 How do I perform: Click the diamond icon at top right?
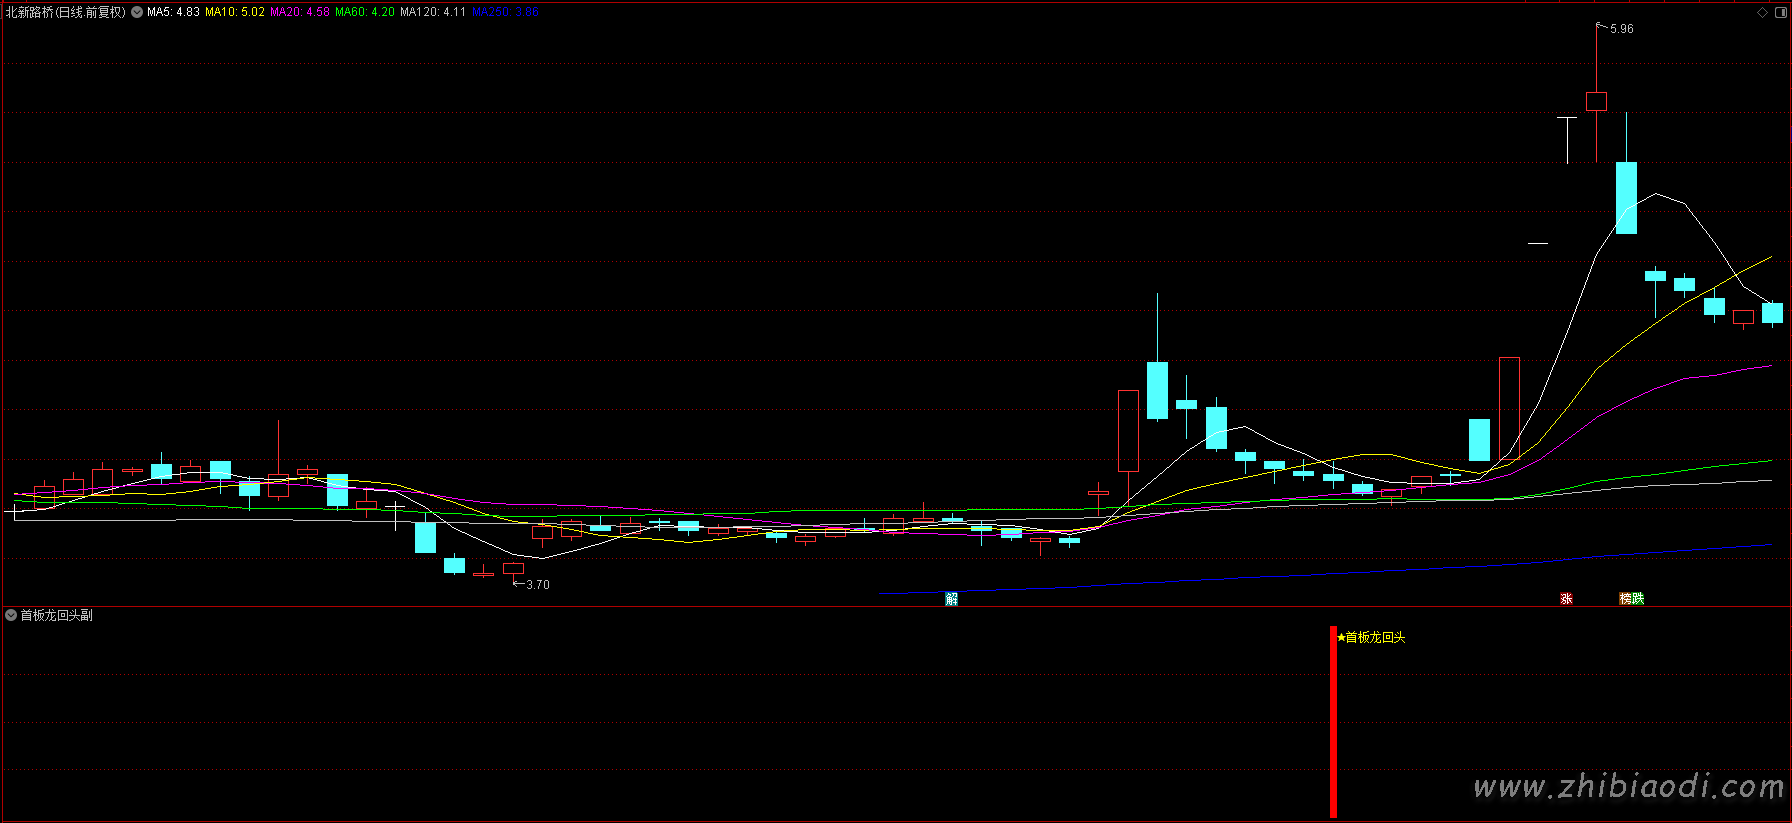pos(1762,13)
